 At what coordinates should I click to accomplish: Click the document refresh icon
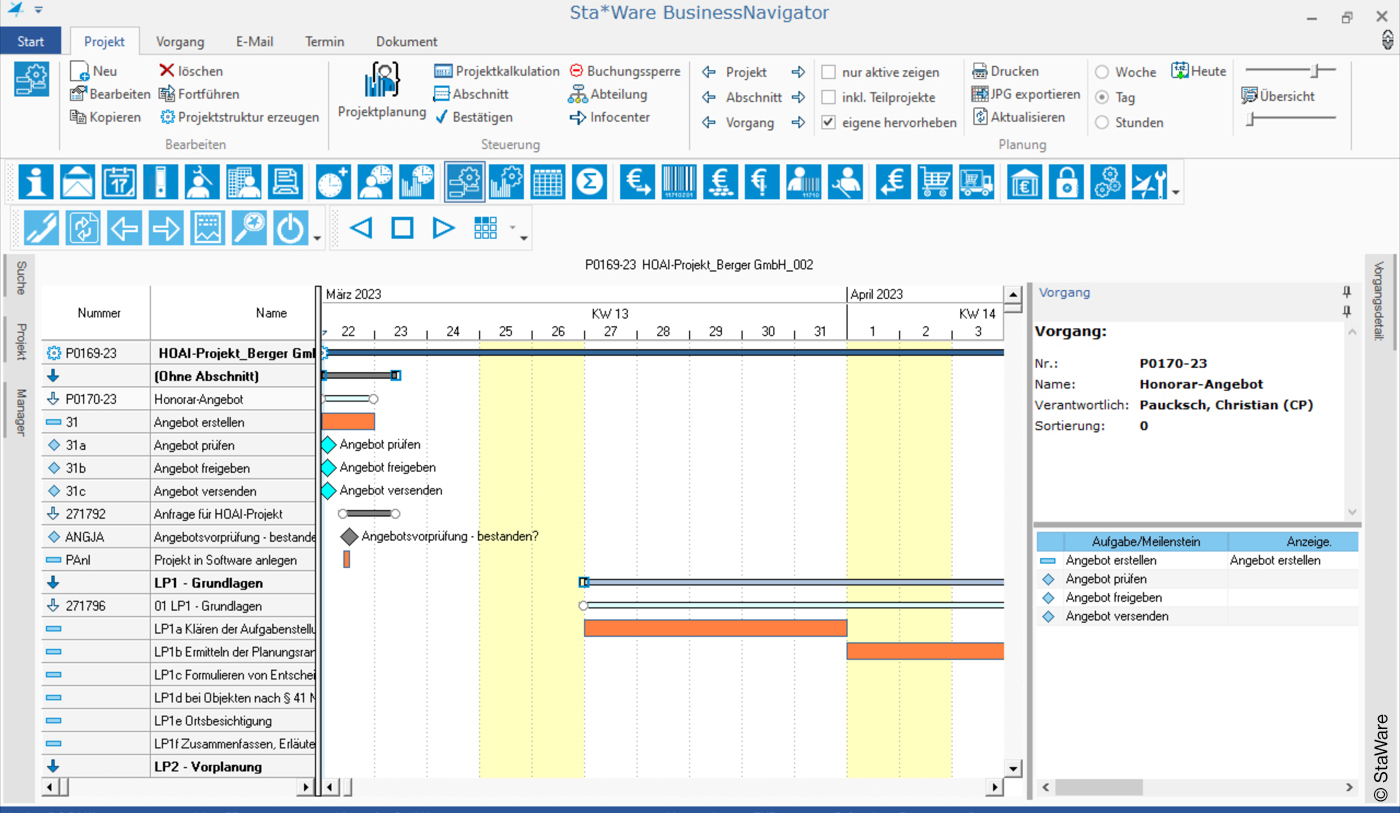tap(83, 227)
